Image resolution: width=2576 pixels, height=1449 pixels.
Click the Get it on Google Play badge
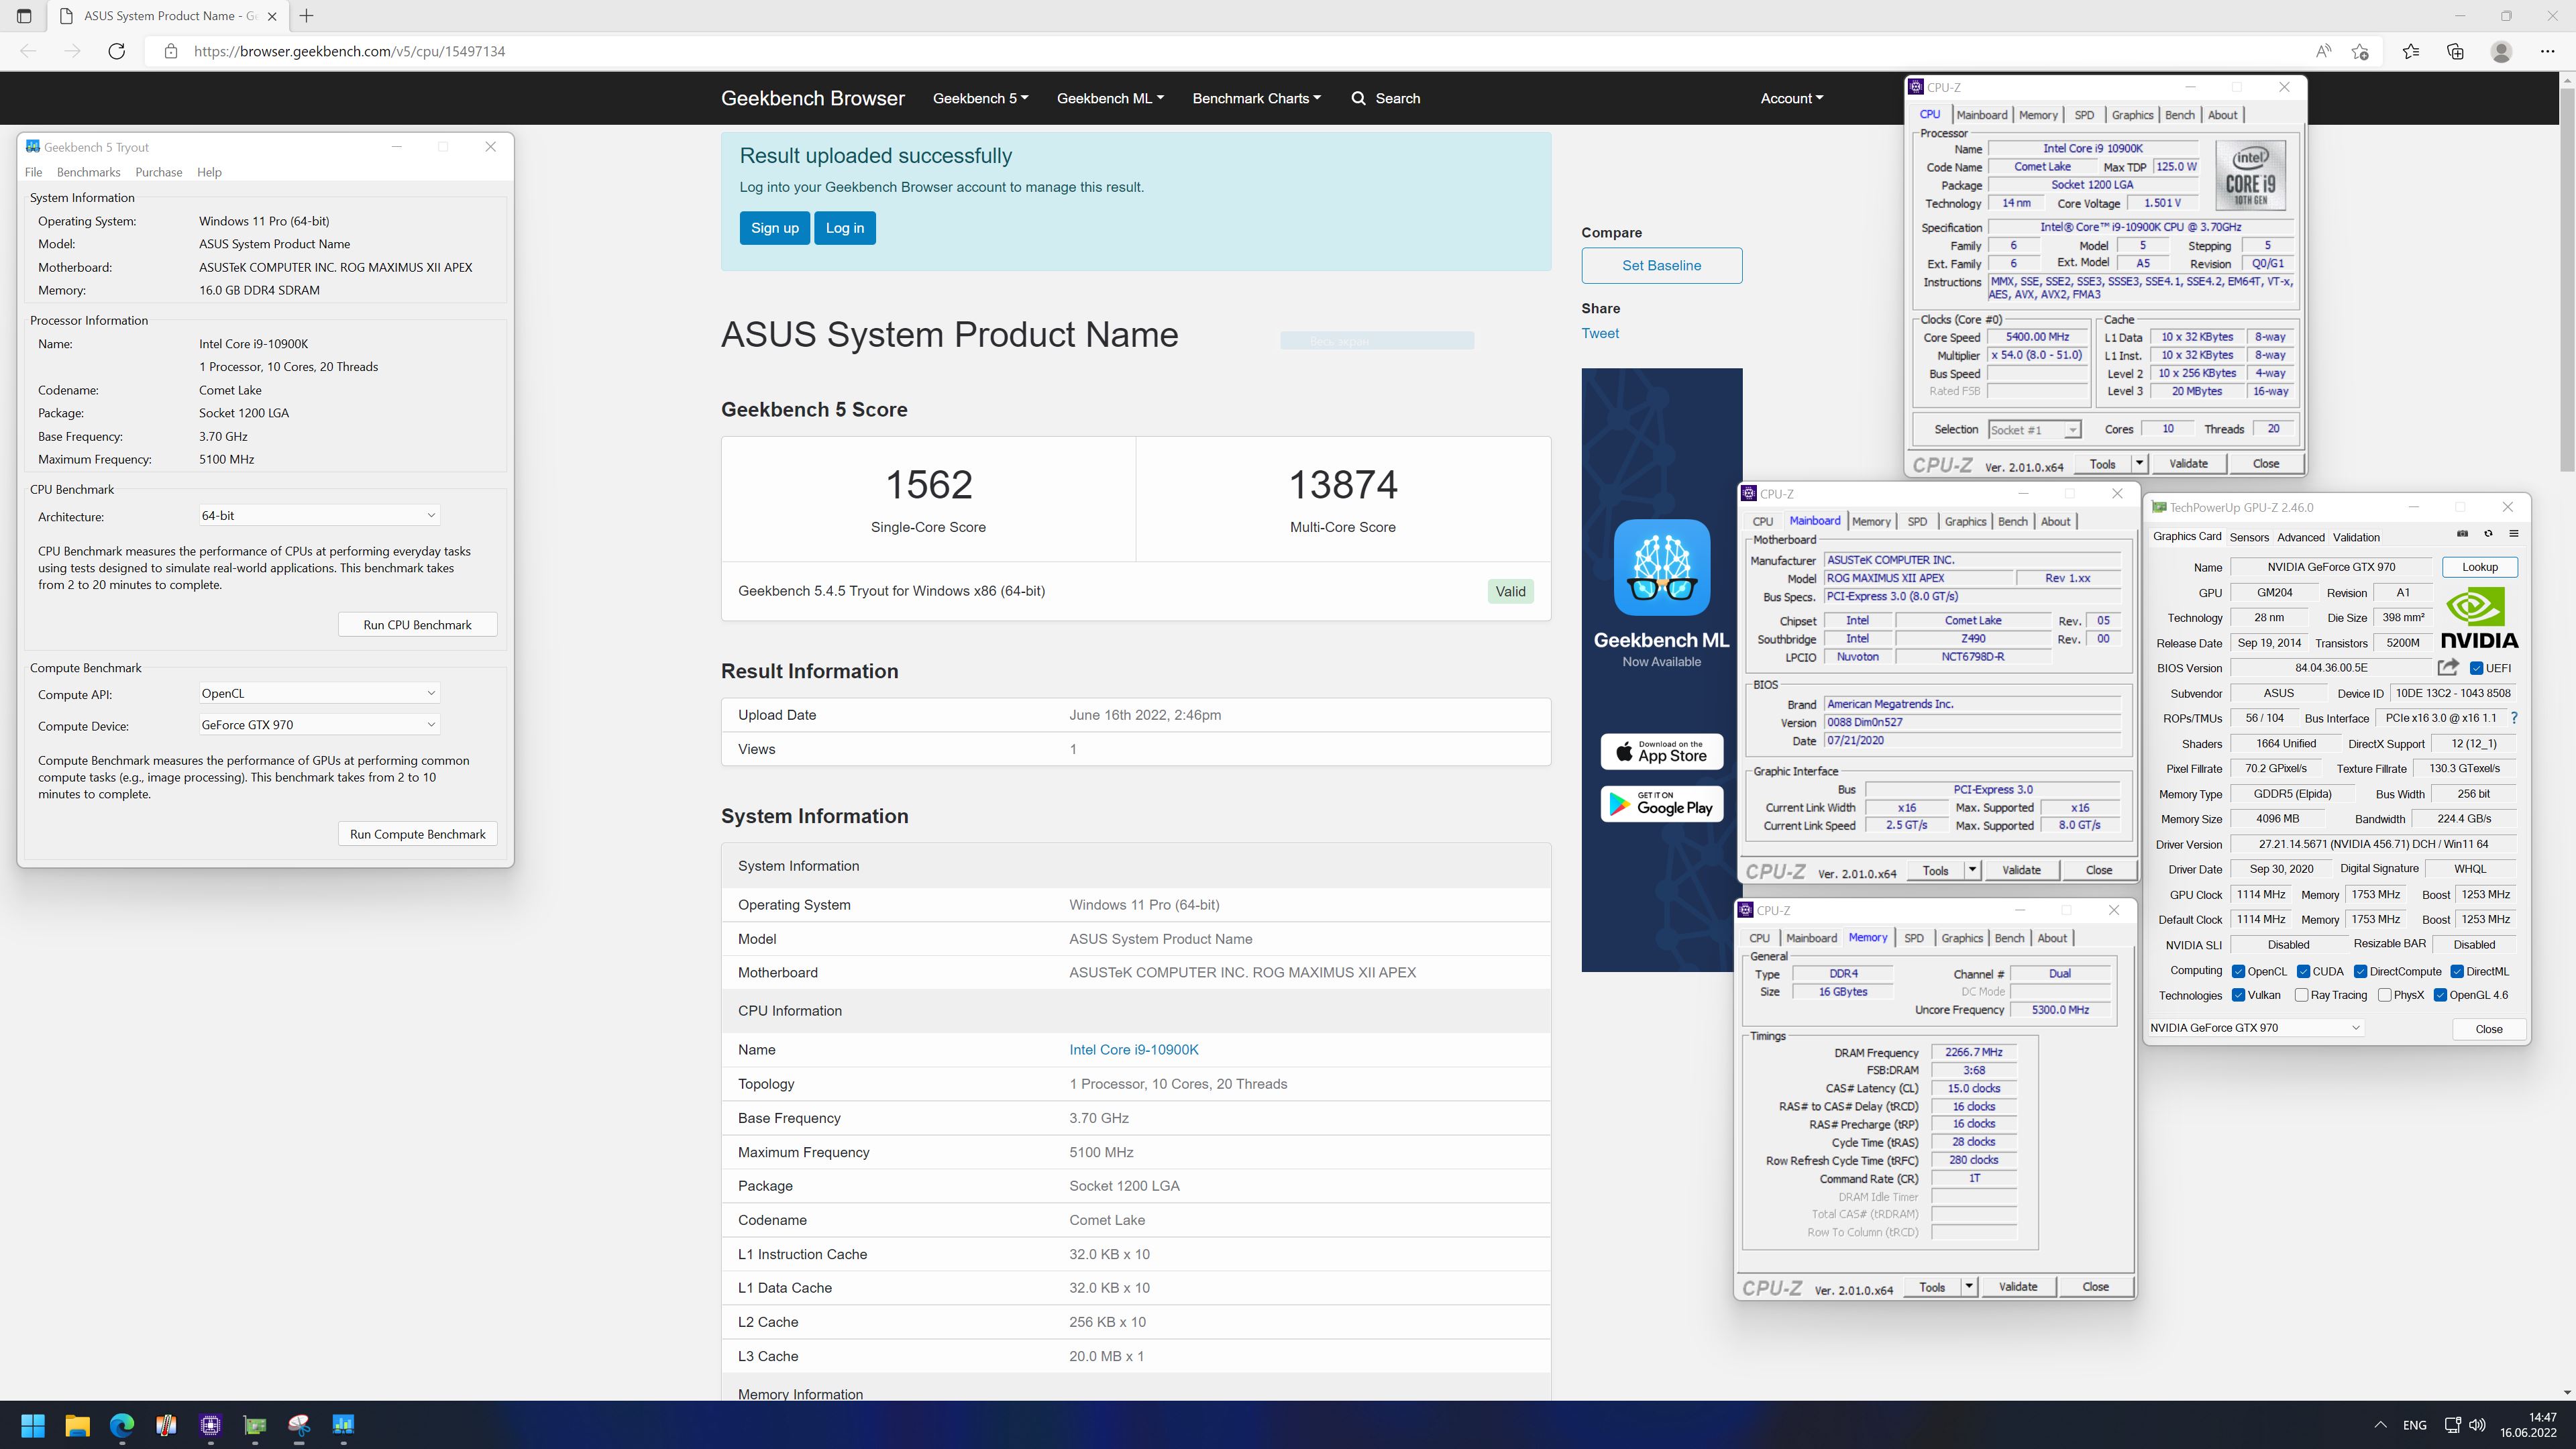[x=1662, y=803]
